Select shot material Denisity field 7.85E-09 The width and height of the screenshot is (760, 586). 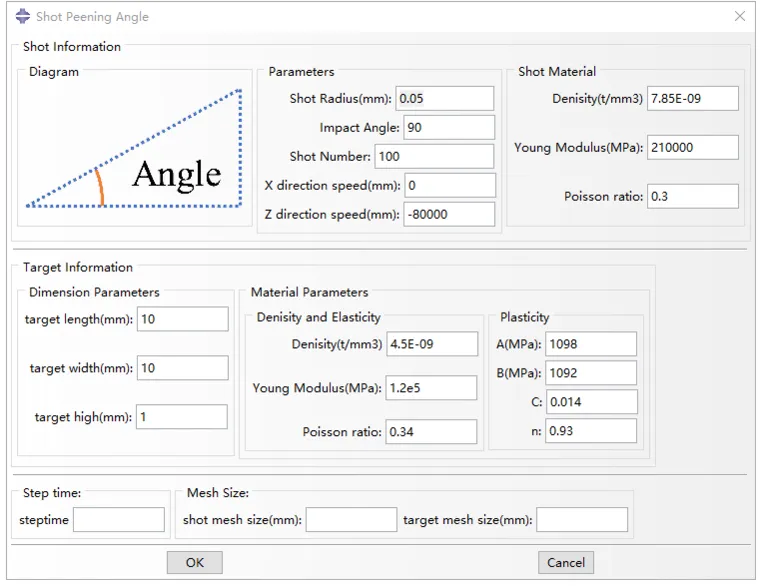click(x=693, y=98)
